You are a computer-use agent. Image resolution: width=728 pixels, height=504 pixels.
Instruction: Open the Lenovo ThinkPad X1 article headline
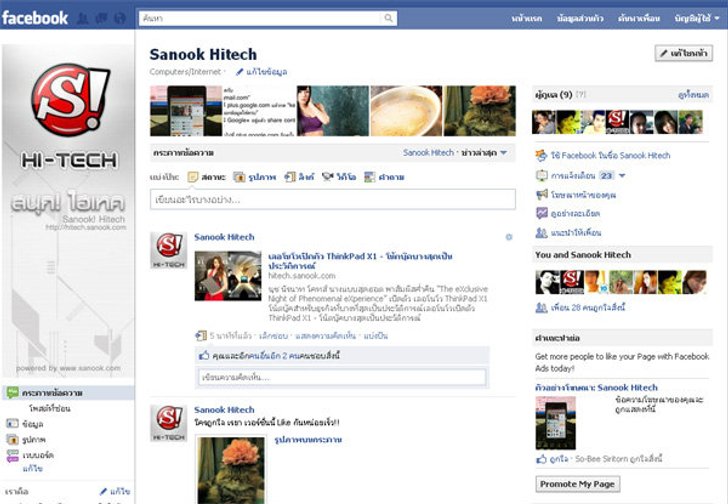tap(360, 261)
